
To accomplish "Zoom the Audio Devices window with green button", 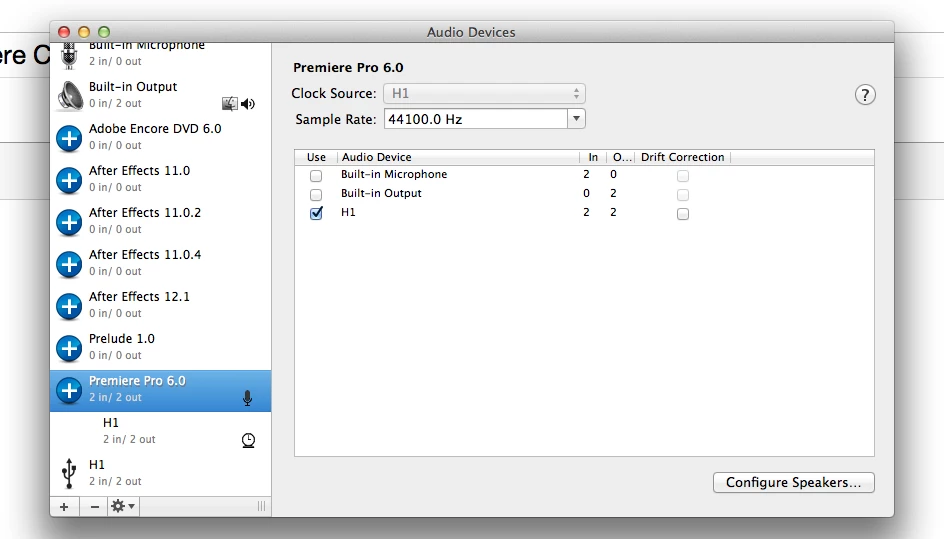I will pyautogui.click(x=104, y=32).
